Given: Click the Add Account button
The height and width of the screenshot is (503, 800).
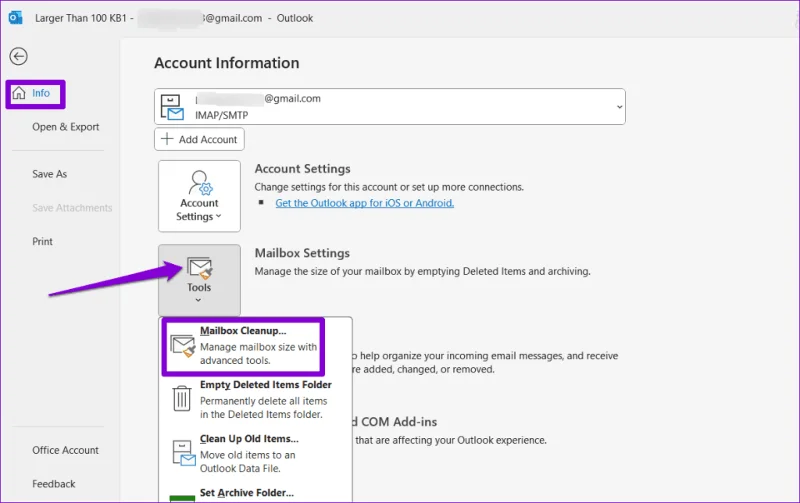Looking at the screenshot, I should coord(199,139).
